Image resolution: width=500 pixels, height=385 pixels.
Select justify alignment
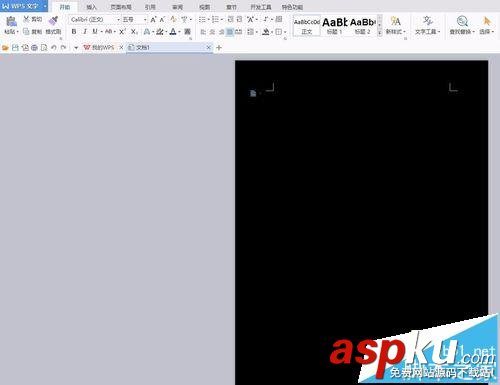click(230, 32)
